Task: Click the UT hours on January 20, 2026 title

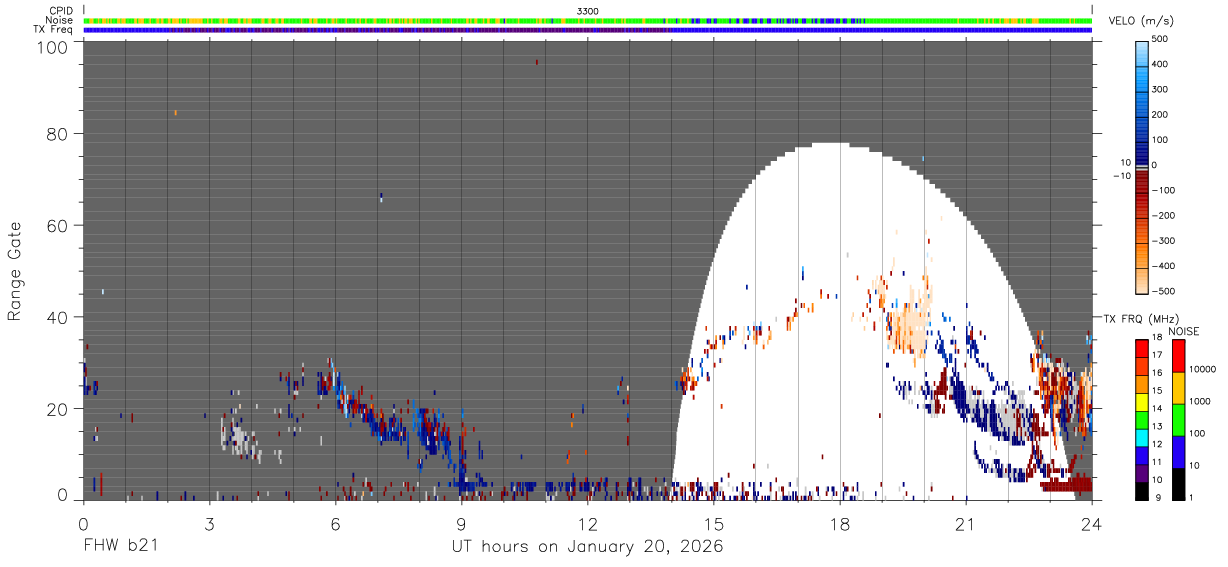Action: 587,547
